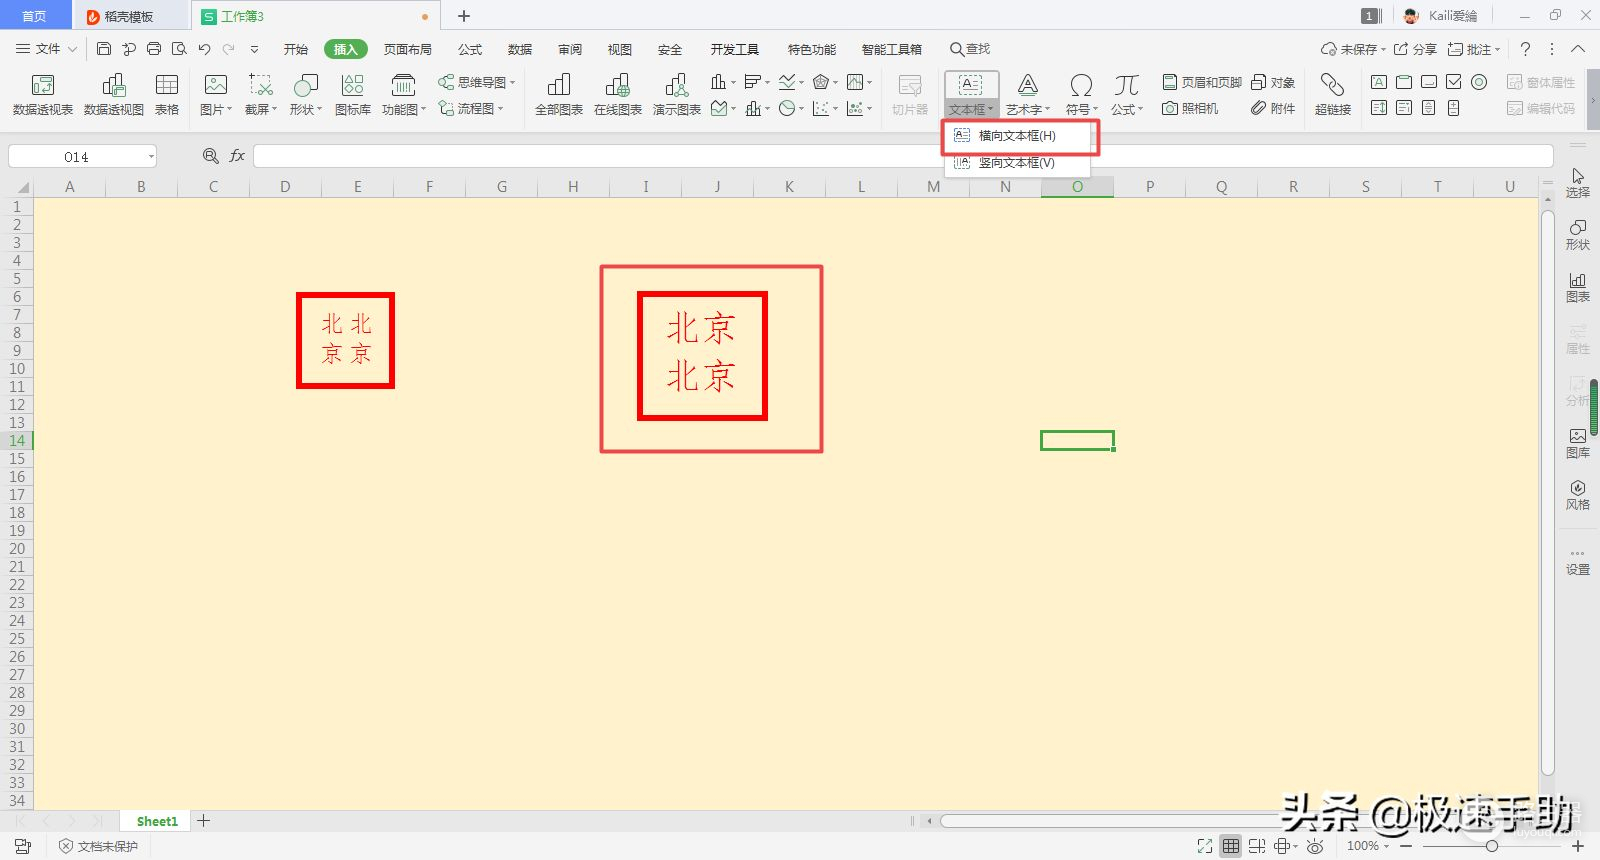Screen dimensions: 1600x860
Task: Open the 图标库 icon library
Action: 352,94
